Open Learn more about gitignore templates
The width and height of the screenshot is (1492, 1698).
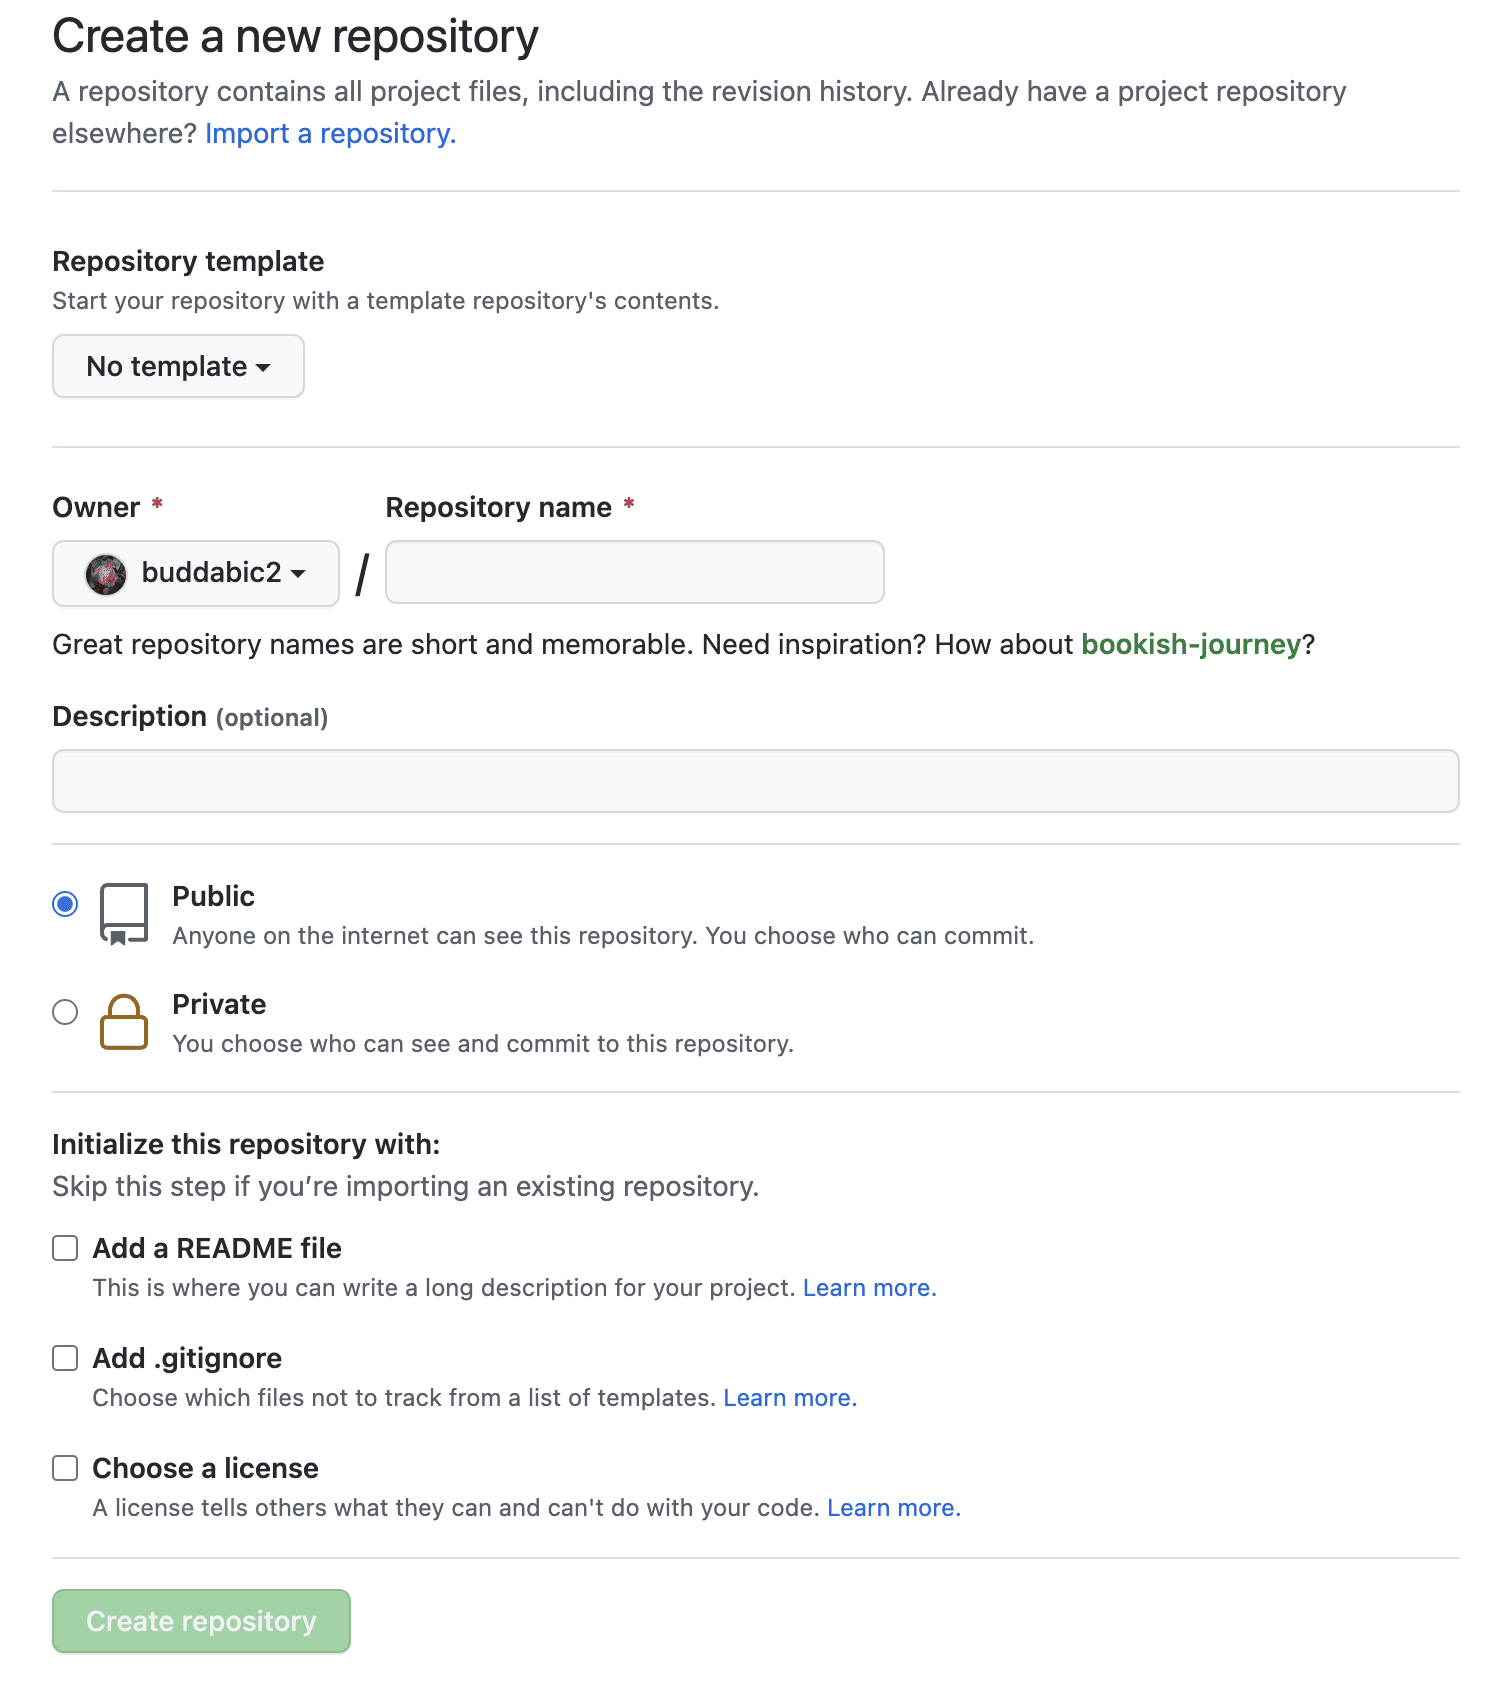(789, 1397)
